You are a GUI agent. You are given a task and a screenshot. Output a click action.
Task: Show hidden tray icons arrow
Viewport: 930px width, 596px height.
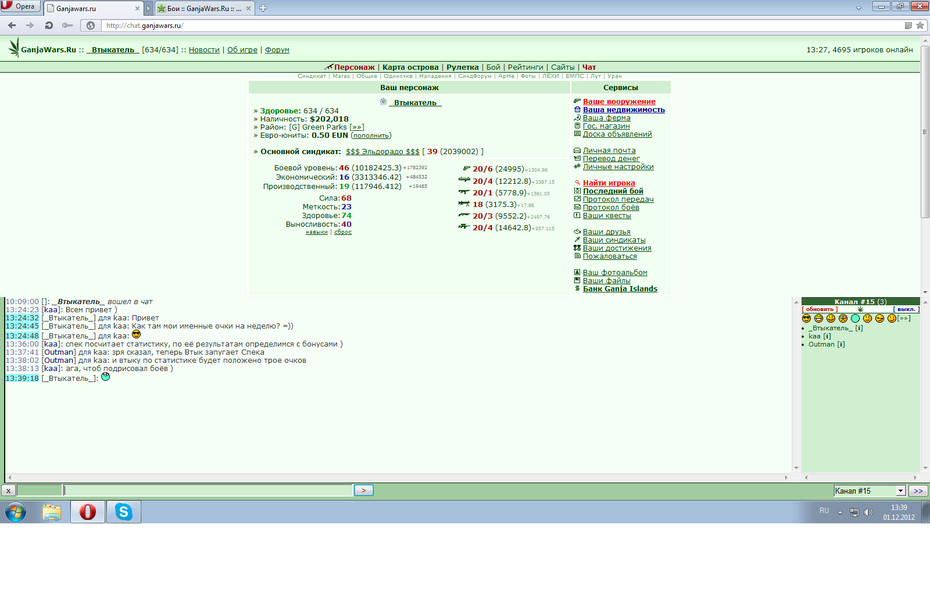tap(840, 512)
